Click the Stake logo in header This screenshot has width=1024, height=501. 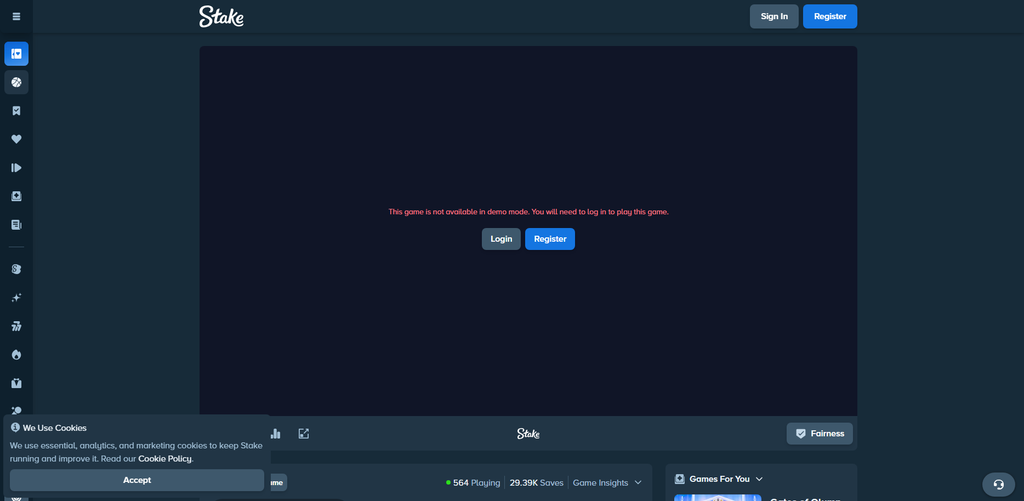click(221, 17)
